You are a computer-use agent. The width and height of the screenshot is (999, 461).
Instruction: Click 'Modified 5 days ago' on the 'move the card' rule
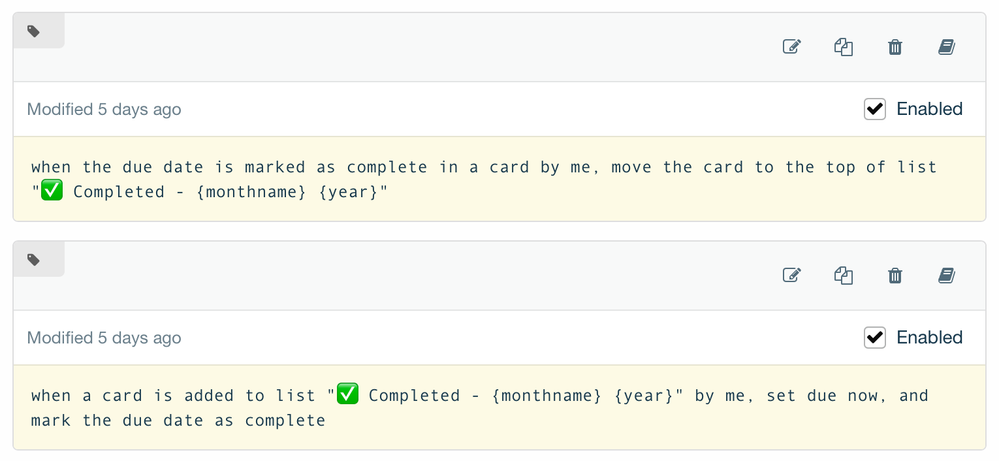click(104, 110)
